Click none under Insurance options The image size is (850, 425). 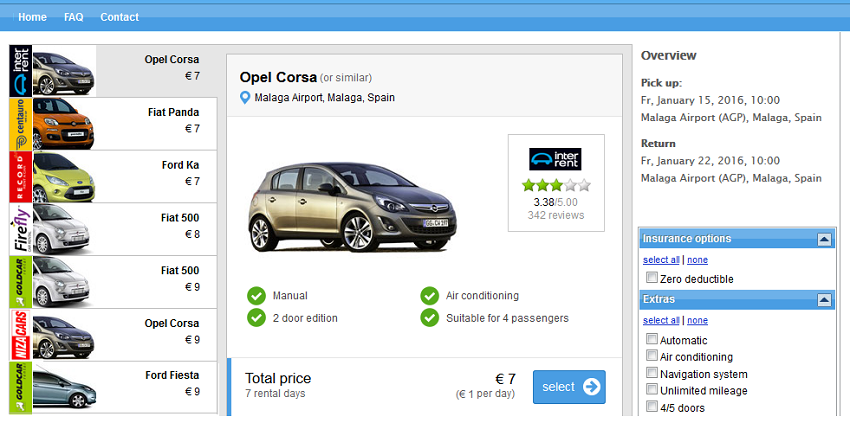[697, 260]
